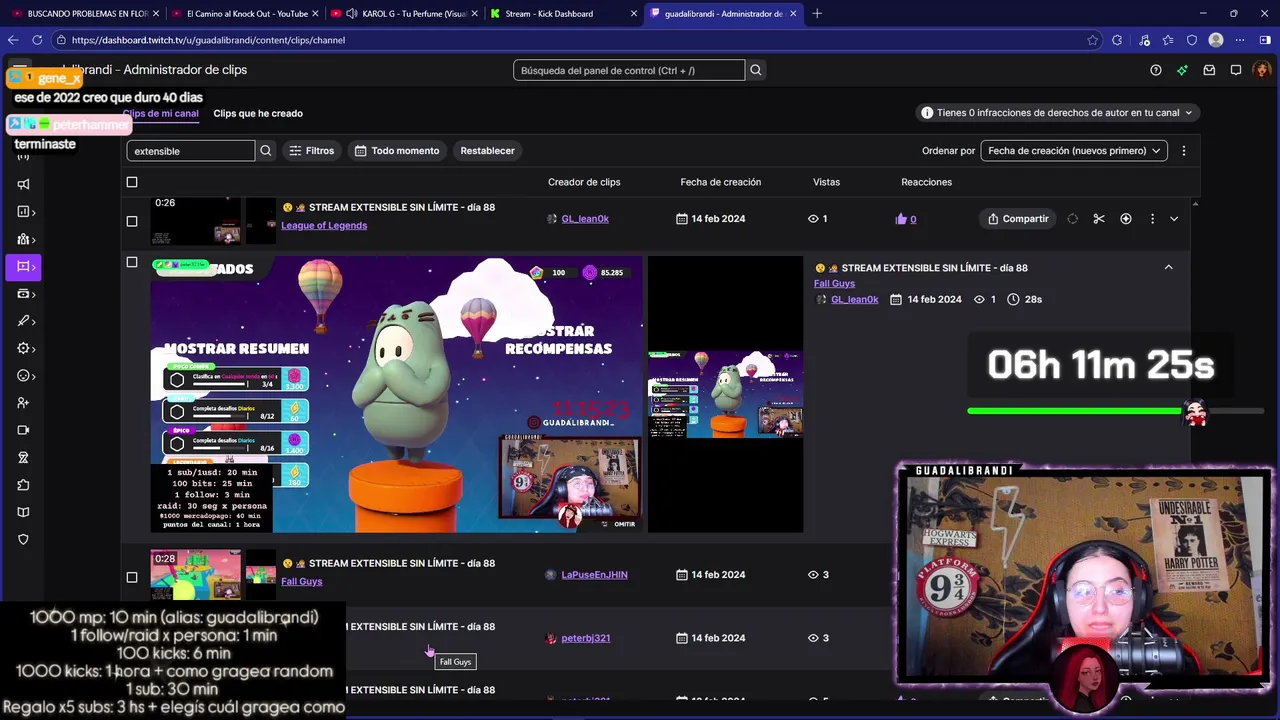Switch to Clips de mi canal tab
This screenshot has width=1280, height=720.
[161, 113]
